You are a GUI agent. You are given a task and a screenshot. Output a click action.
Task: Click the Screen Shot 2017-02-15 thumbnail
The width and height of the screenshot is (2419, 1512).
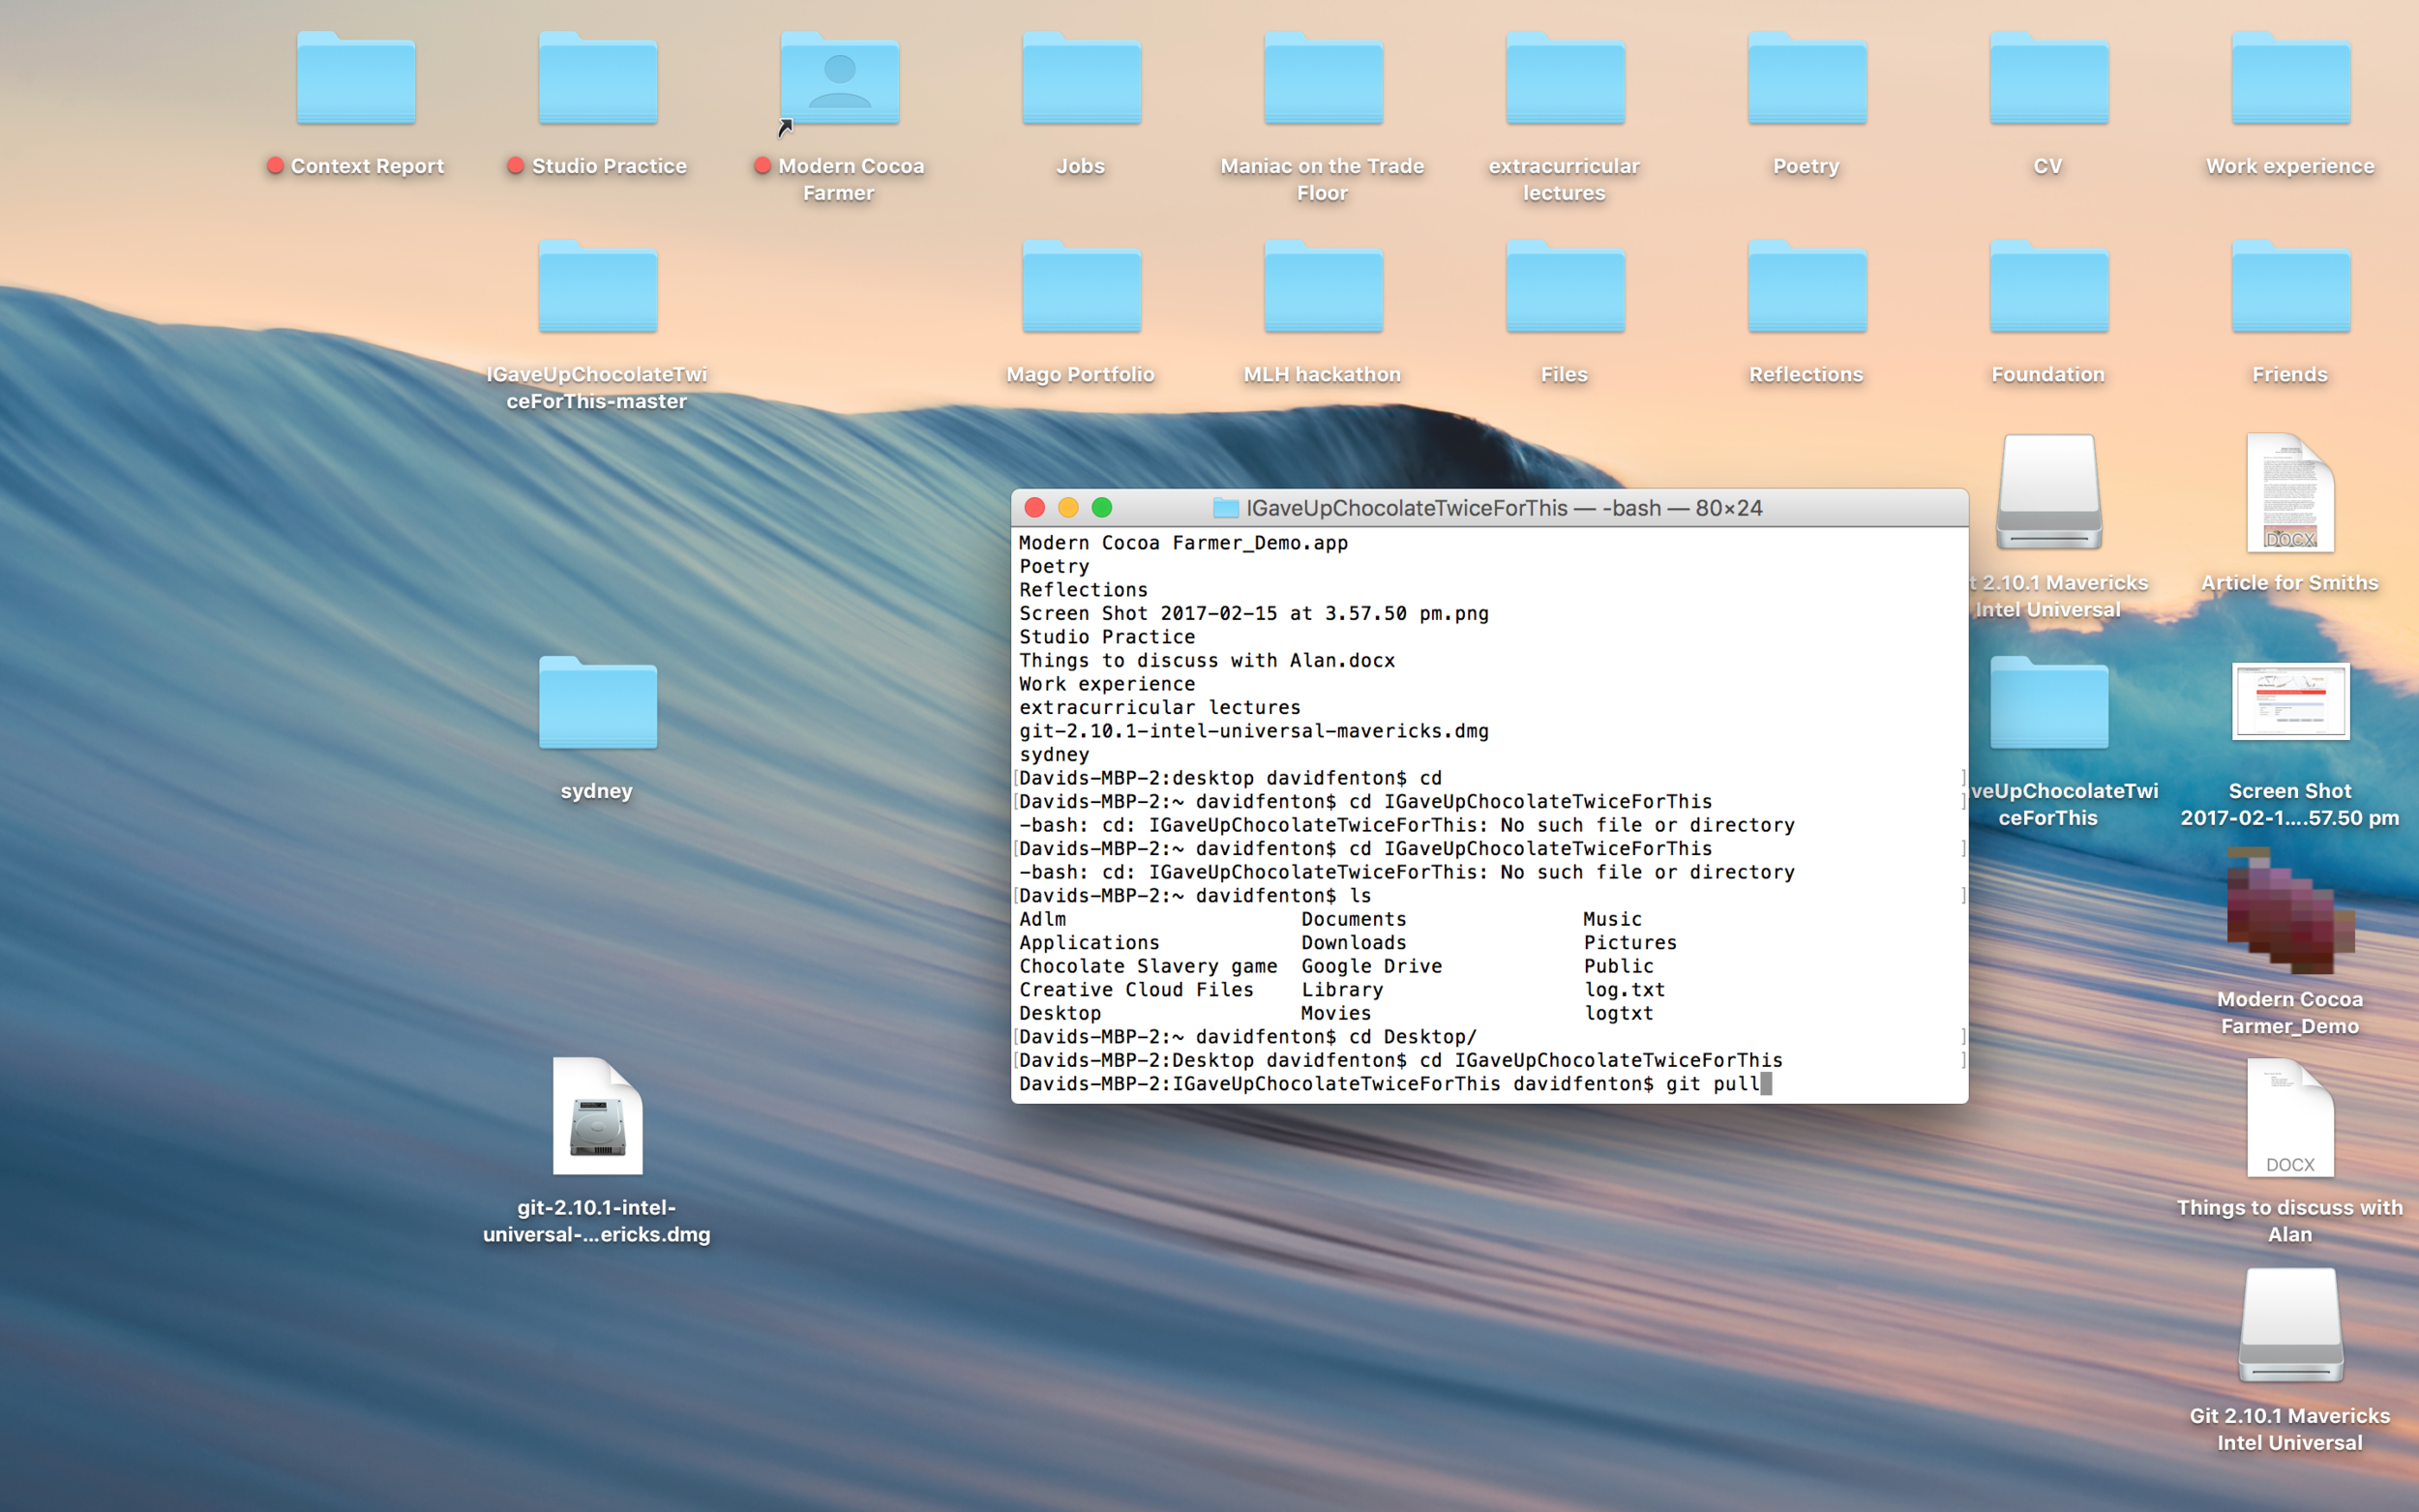coord(2289,702)
